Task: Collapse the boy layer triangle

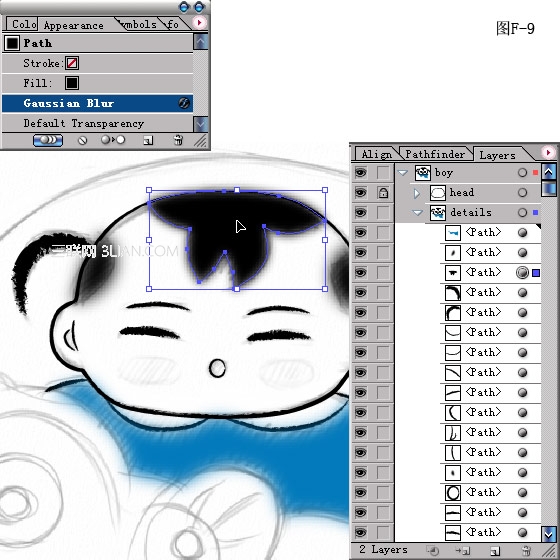Action: (x=403, y=173)
